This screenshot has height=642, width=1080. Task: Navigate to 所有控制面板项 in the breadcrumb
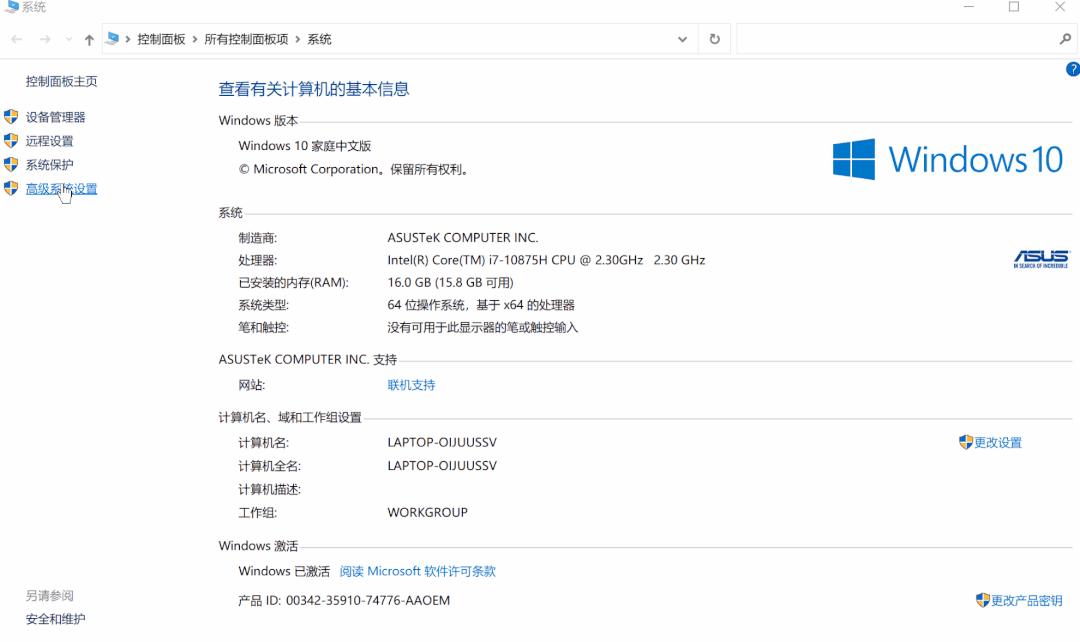click(245, 38)
